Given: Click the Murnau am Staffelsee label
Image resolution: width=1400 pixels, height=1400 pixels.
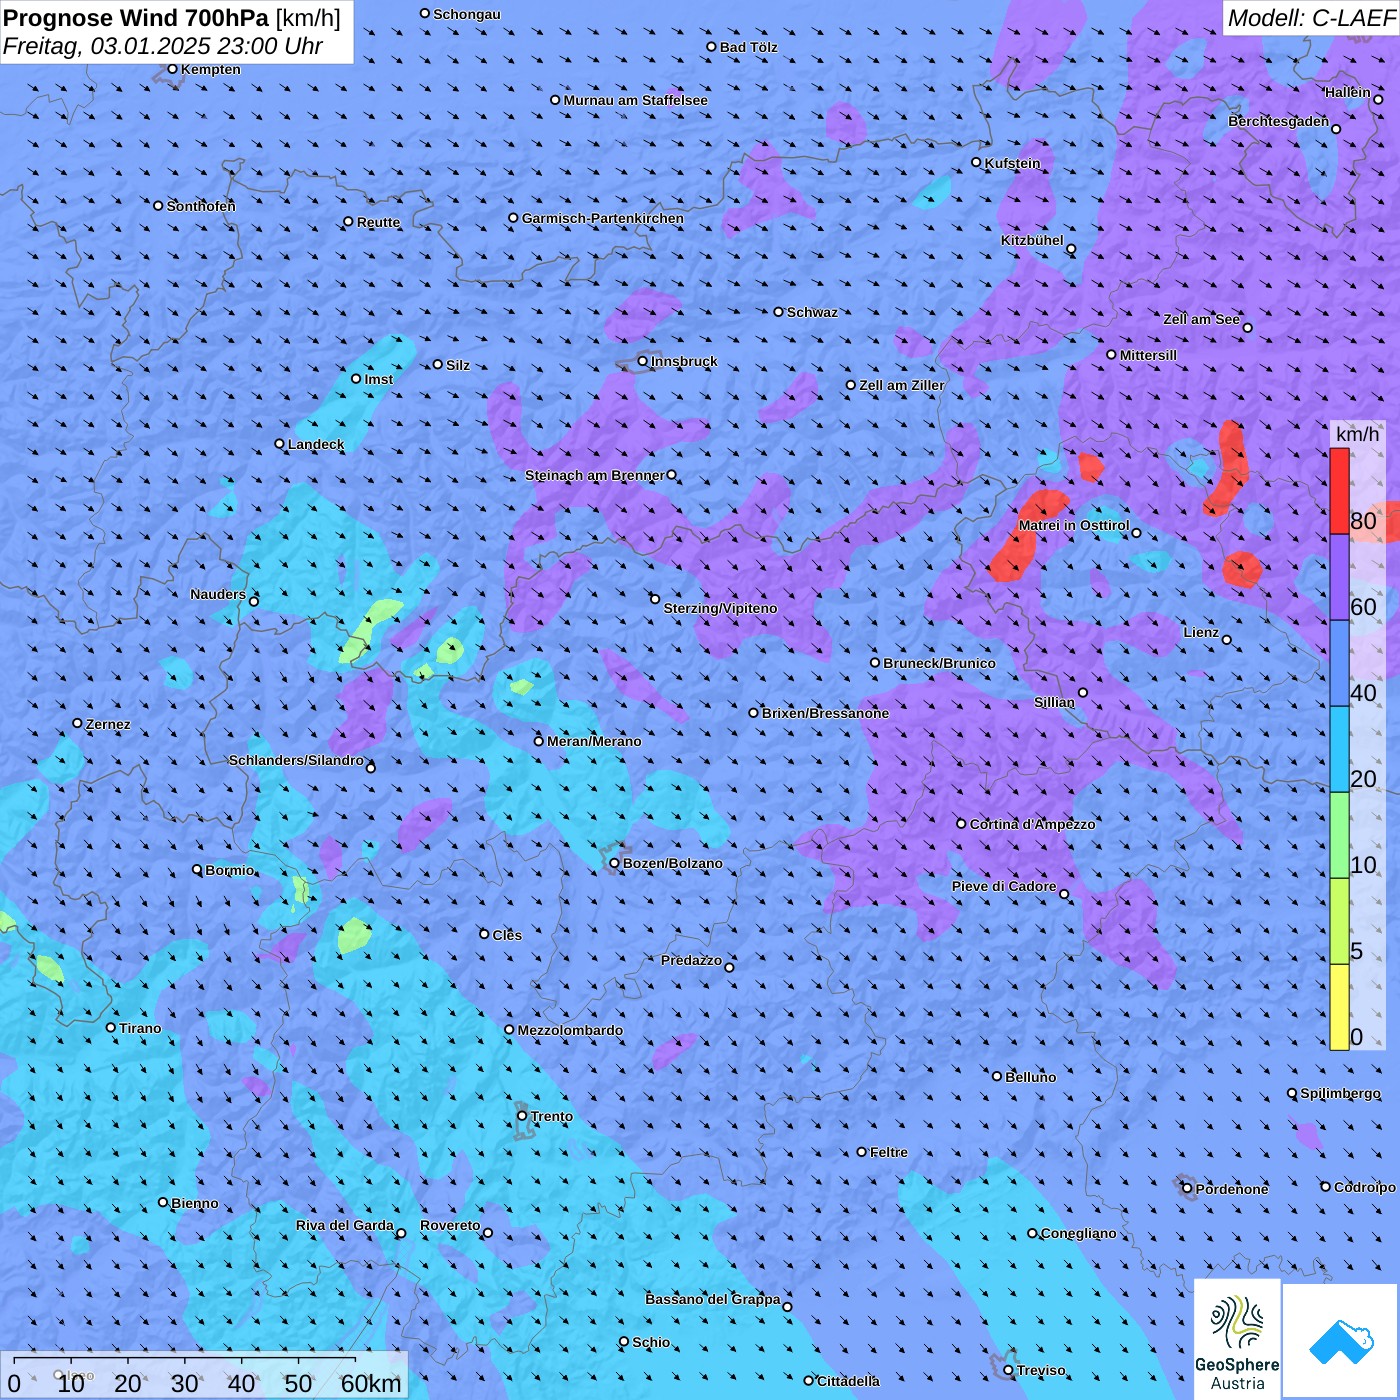Looking at the screenshot, I should click(x=636, y=100).
